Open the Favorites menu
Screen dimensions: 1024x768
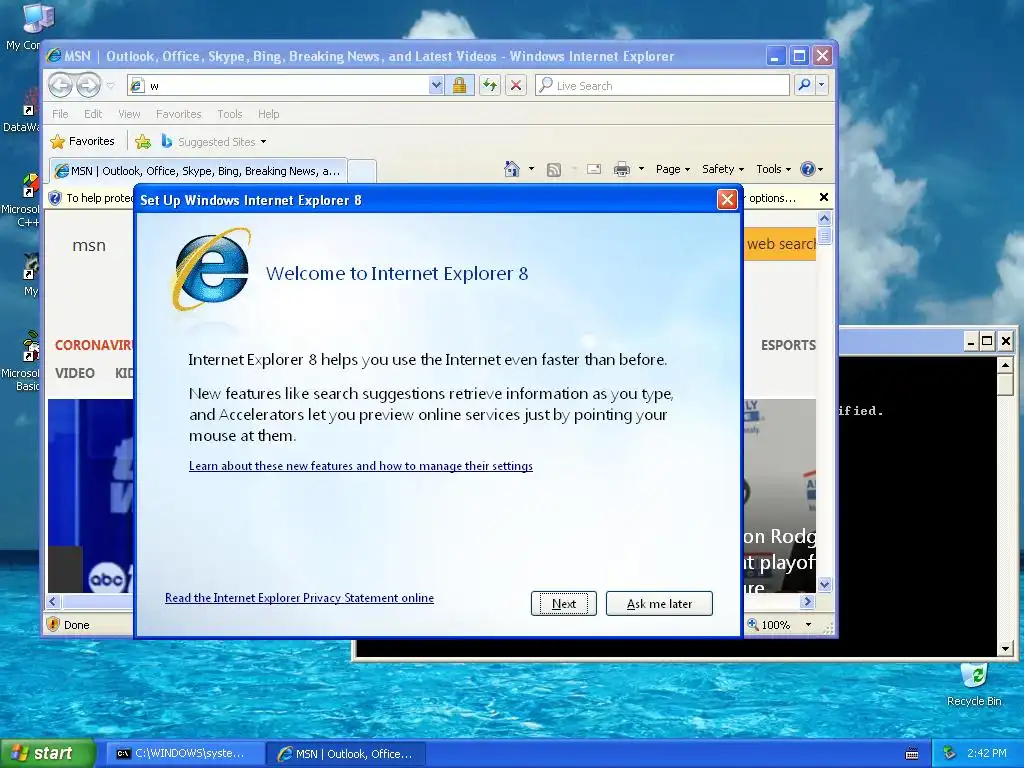coord(178,114)
